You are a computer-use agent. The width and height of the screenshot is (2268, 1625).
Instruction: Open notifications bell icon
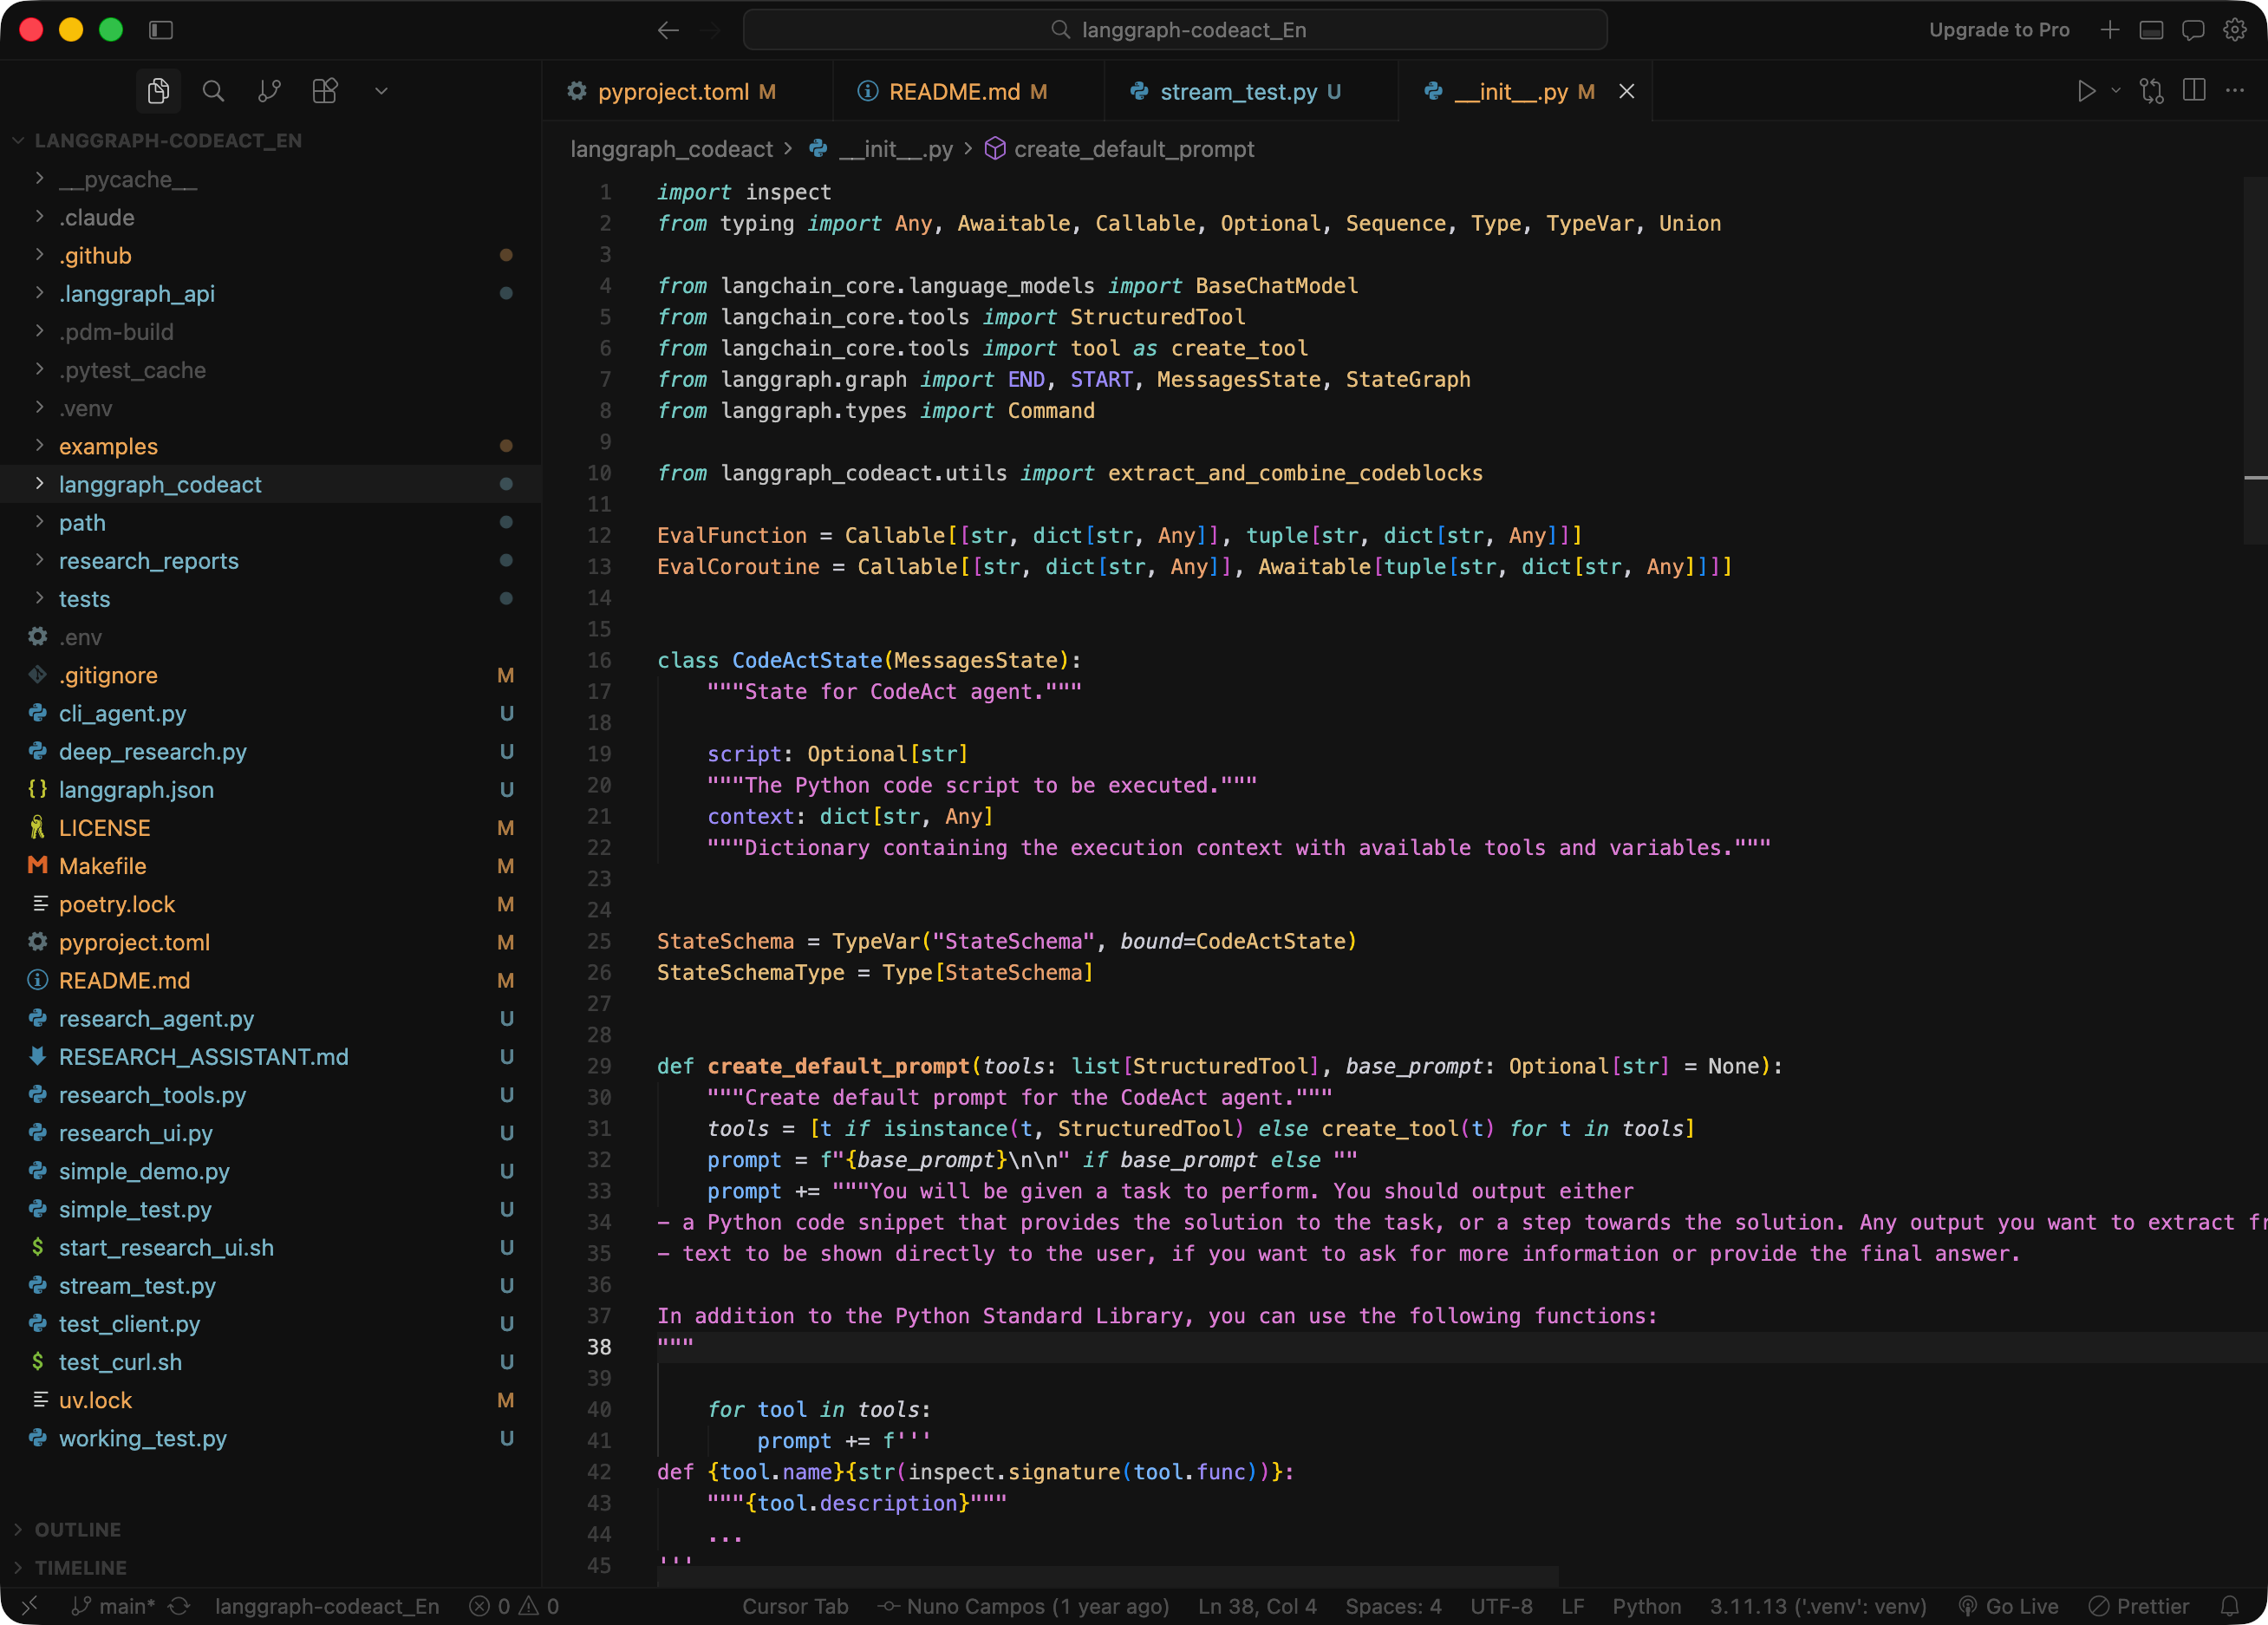[2230, 1606]
